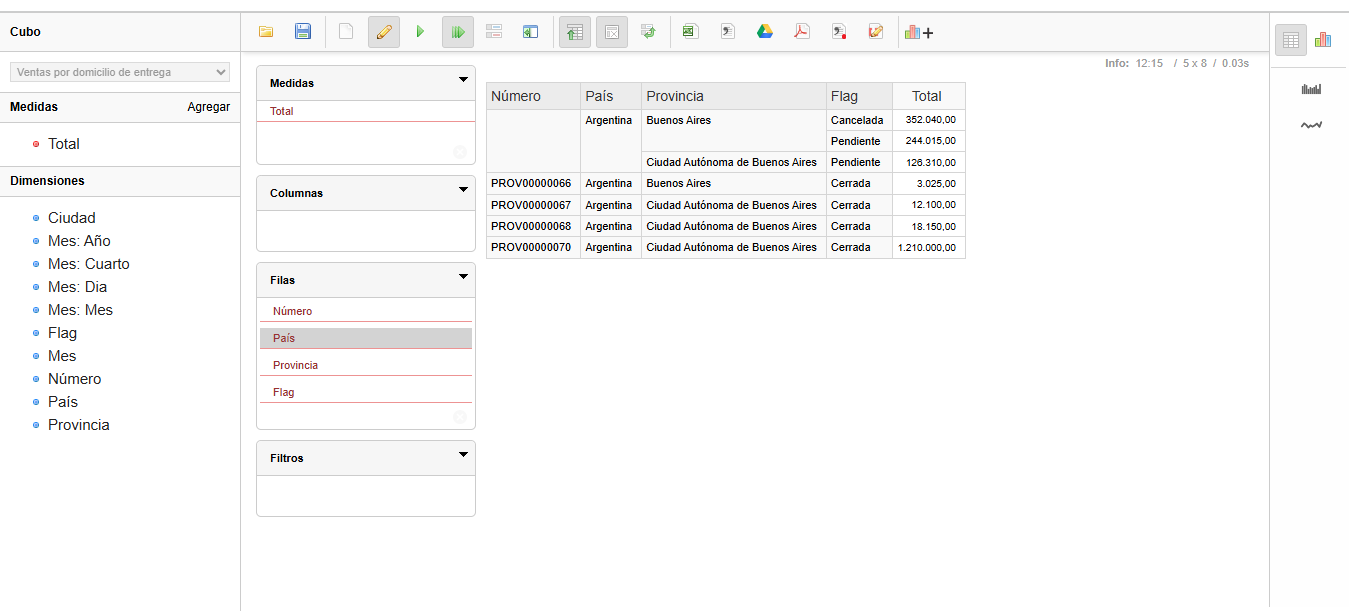The height and width of the screenshot is (611, 1349).
Task: Switch to chart view mode
Action: 1323,40
